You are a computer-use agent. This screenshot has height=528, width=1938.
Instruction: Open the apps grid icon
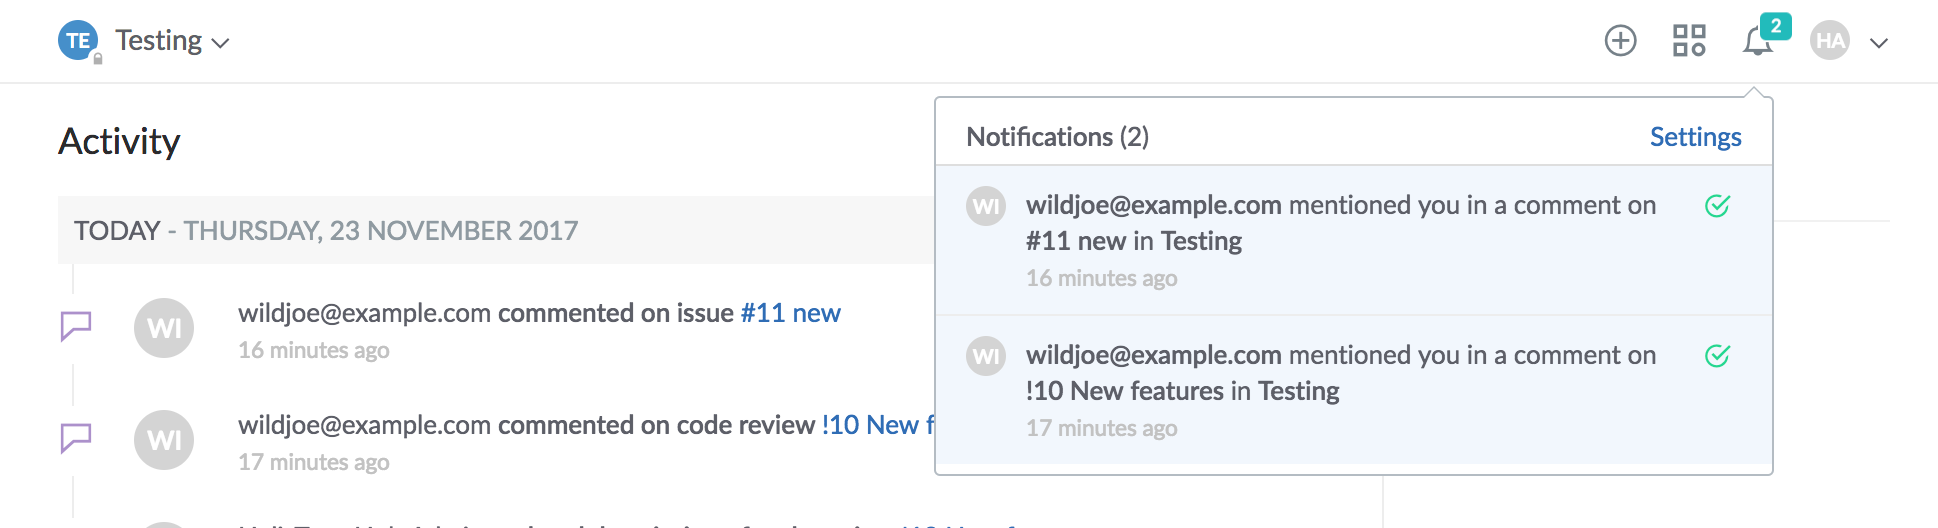1689,41
